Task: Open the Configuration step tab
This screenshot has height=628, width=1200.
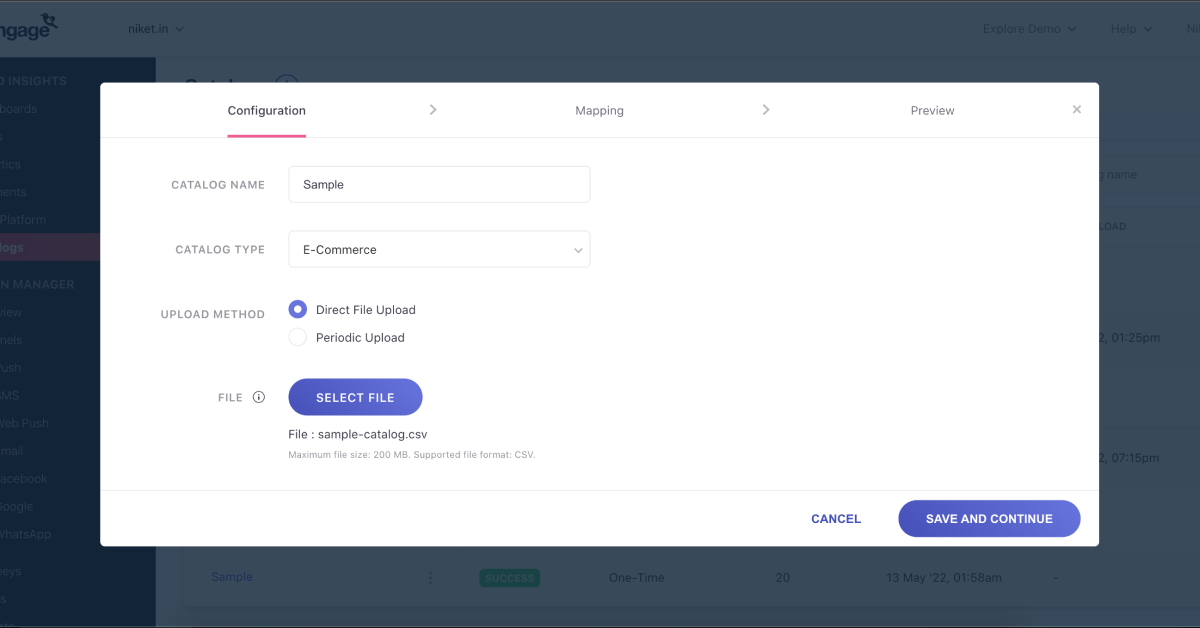Action: pyautogui.click(x=267, y=111)
